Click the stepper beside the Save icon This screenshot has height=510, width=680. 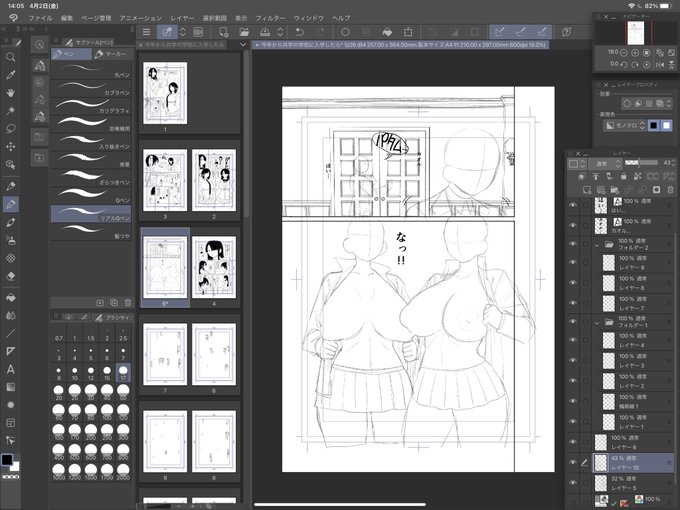(280, 32)
